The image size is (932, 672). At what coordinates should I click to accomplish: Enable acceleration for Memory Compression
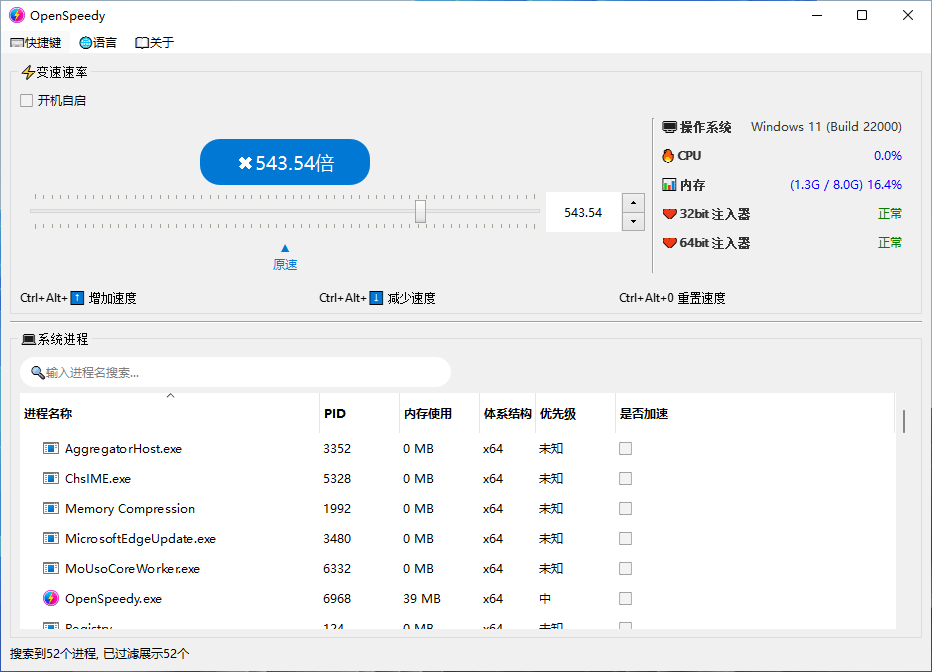(x=625, y=509)
